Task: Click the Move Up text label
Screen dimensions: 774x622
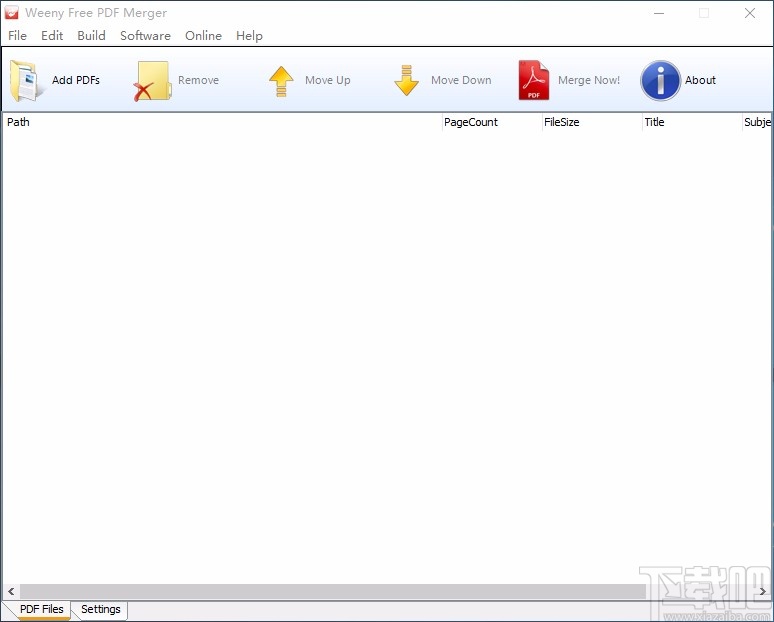Action: 328,80
